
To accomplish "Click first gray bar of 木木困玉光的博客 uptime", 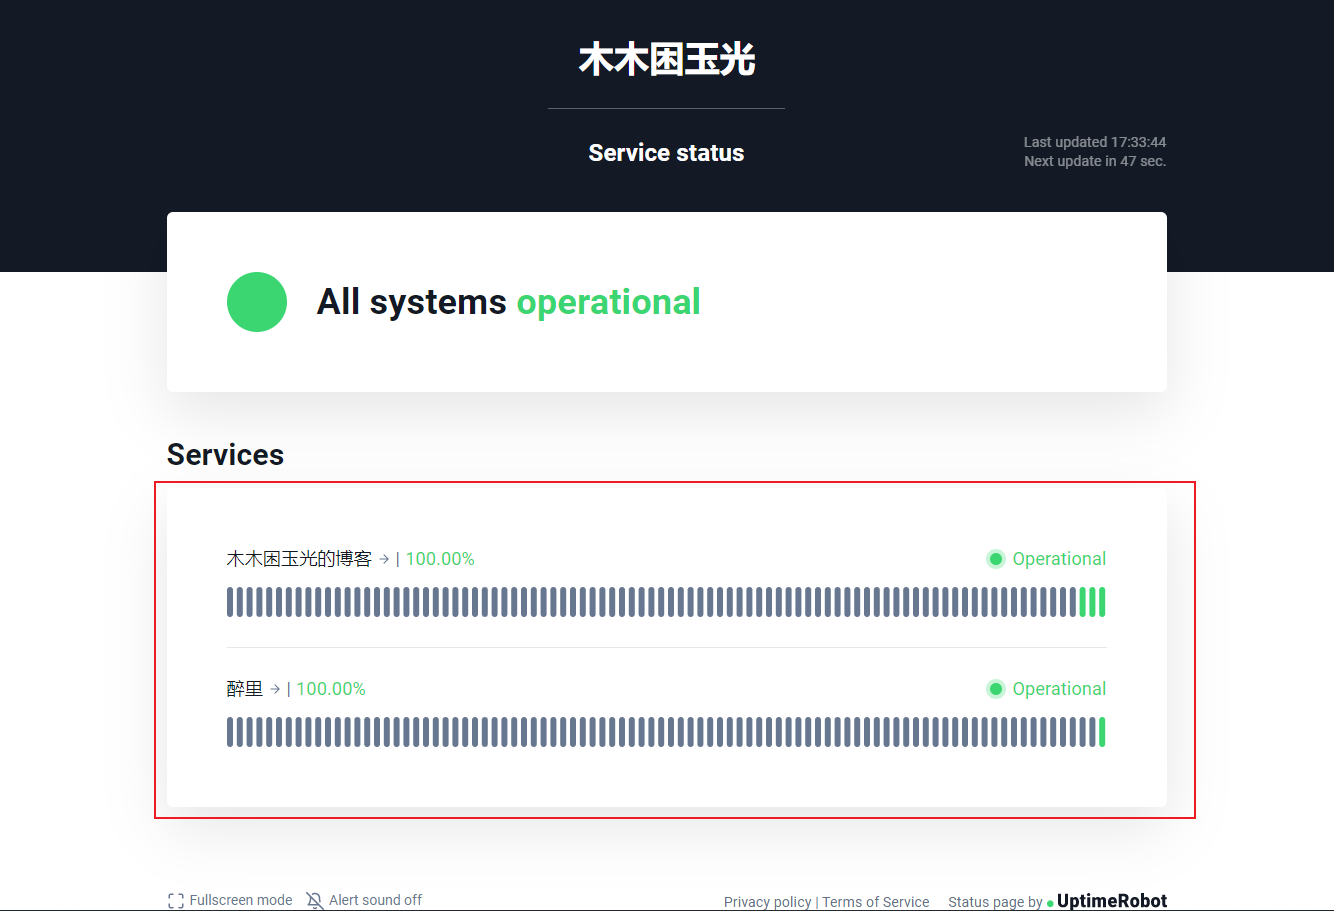I will click(230, 602).
